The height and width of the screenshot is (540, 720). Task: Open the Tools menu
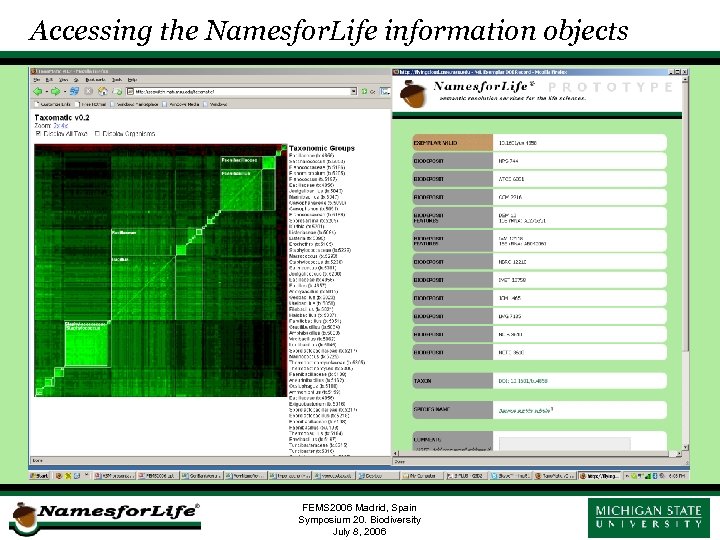pyautogui.click(x=117, y=80)
